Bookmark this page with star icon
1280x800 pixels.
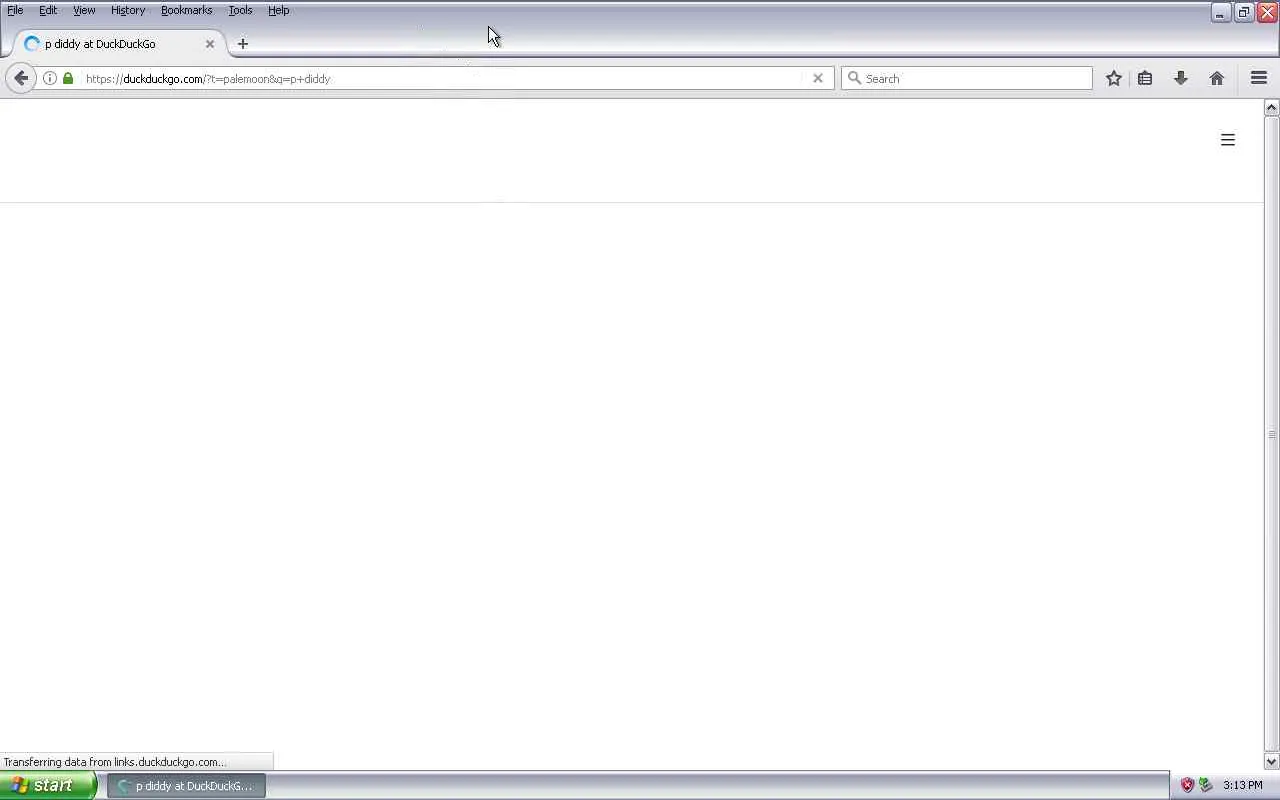(1114, 78)
